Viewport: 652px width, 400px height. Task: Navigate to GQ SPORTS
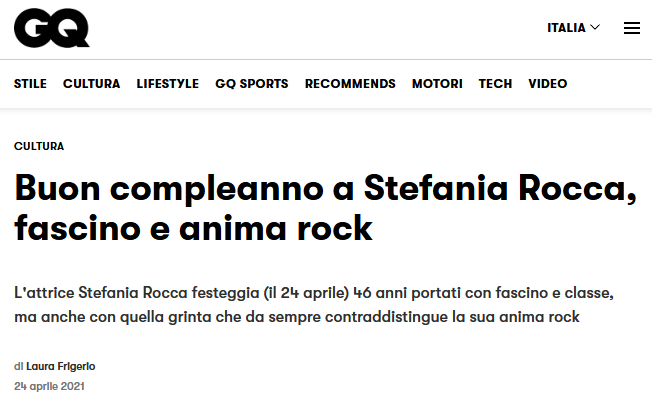(x=251, y=84)
